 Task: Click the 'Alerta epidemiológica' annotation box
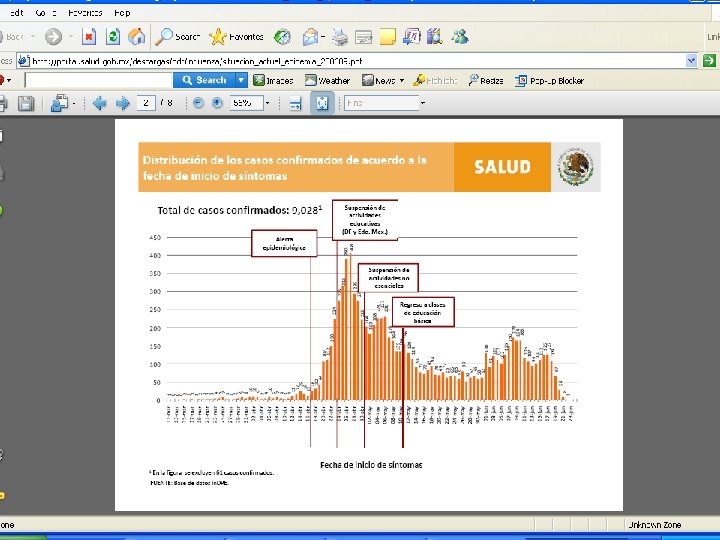(x=284, y=243)
